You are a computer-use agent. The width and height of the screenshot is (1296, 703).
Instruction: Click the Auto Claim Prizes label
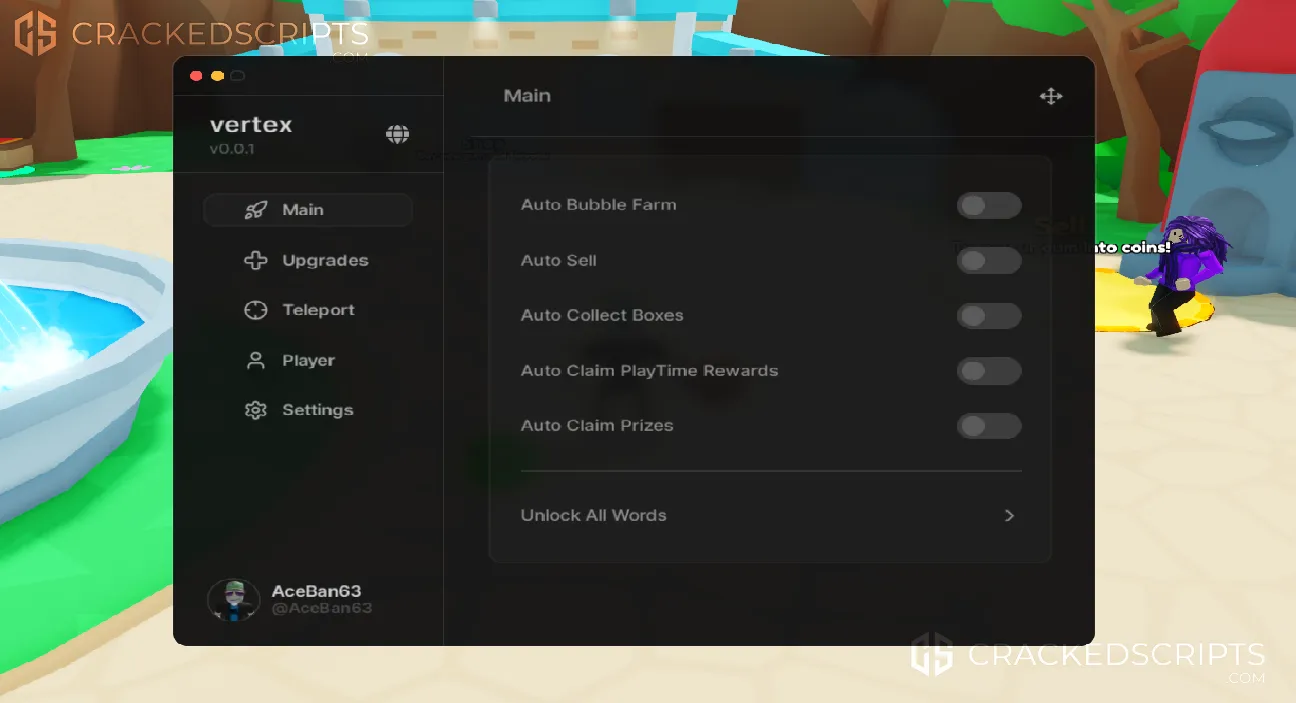597,426
